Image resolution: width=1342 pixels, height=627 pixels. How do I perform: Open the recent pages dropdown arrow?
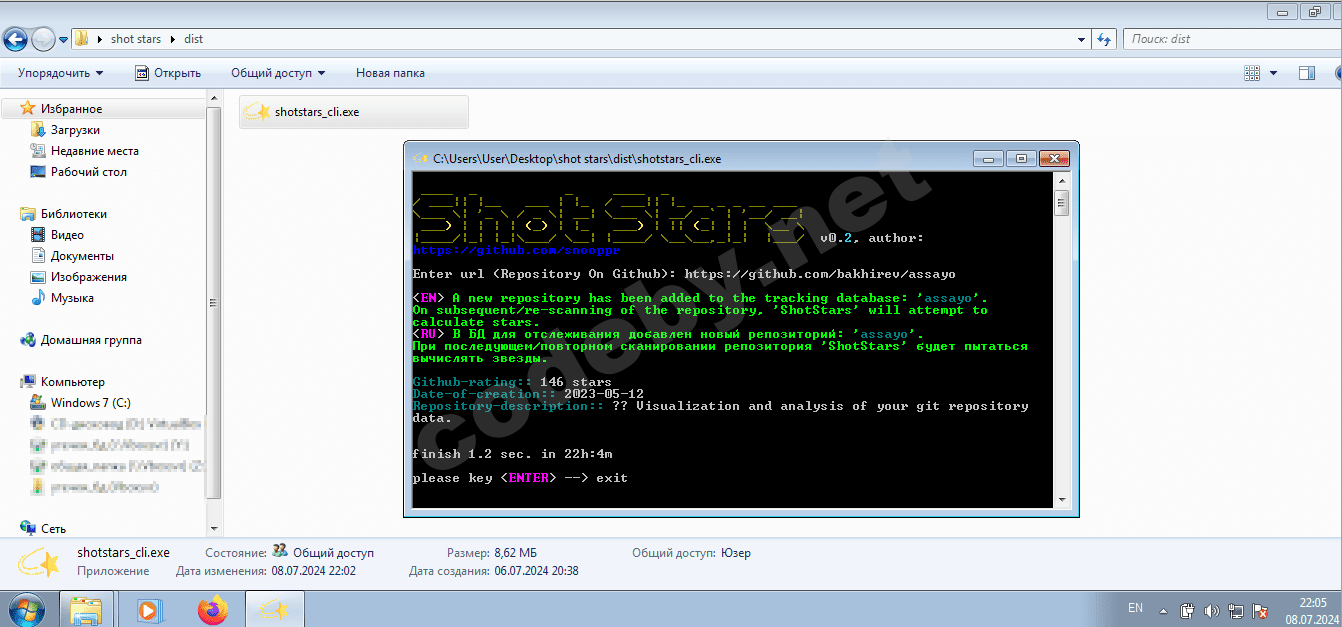pos(63,40)
